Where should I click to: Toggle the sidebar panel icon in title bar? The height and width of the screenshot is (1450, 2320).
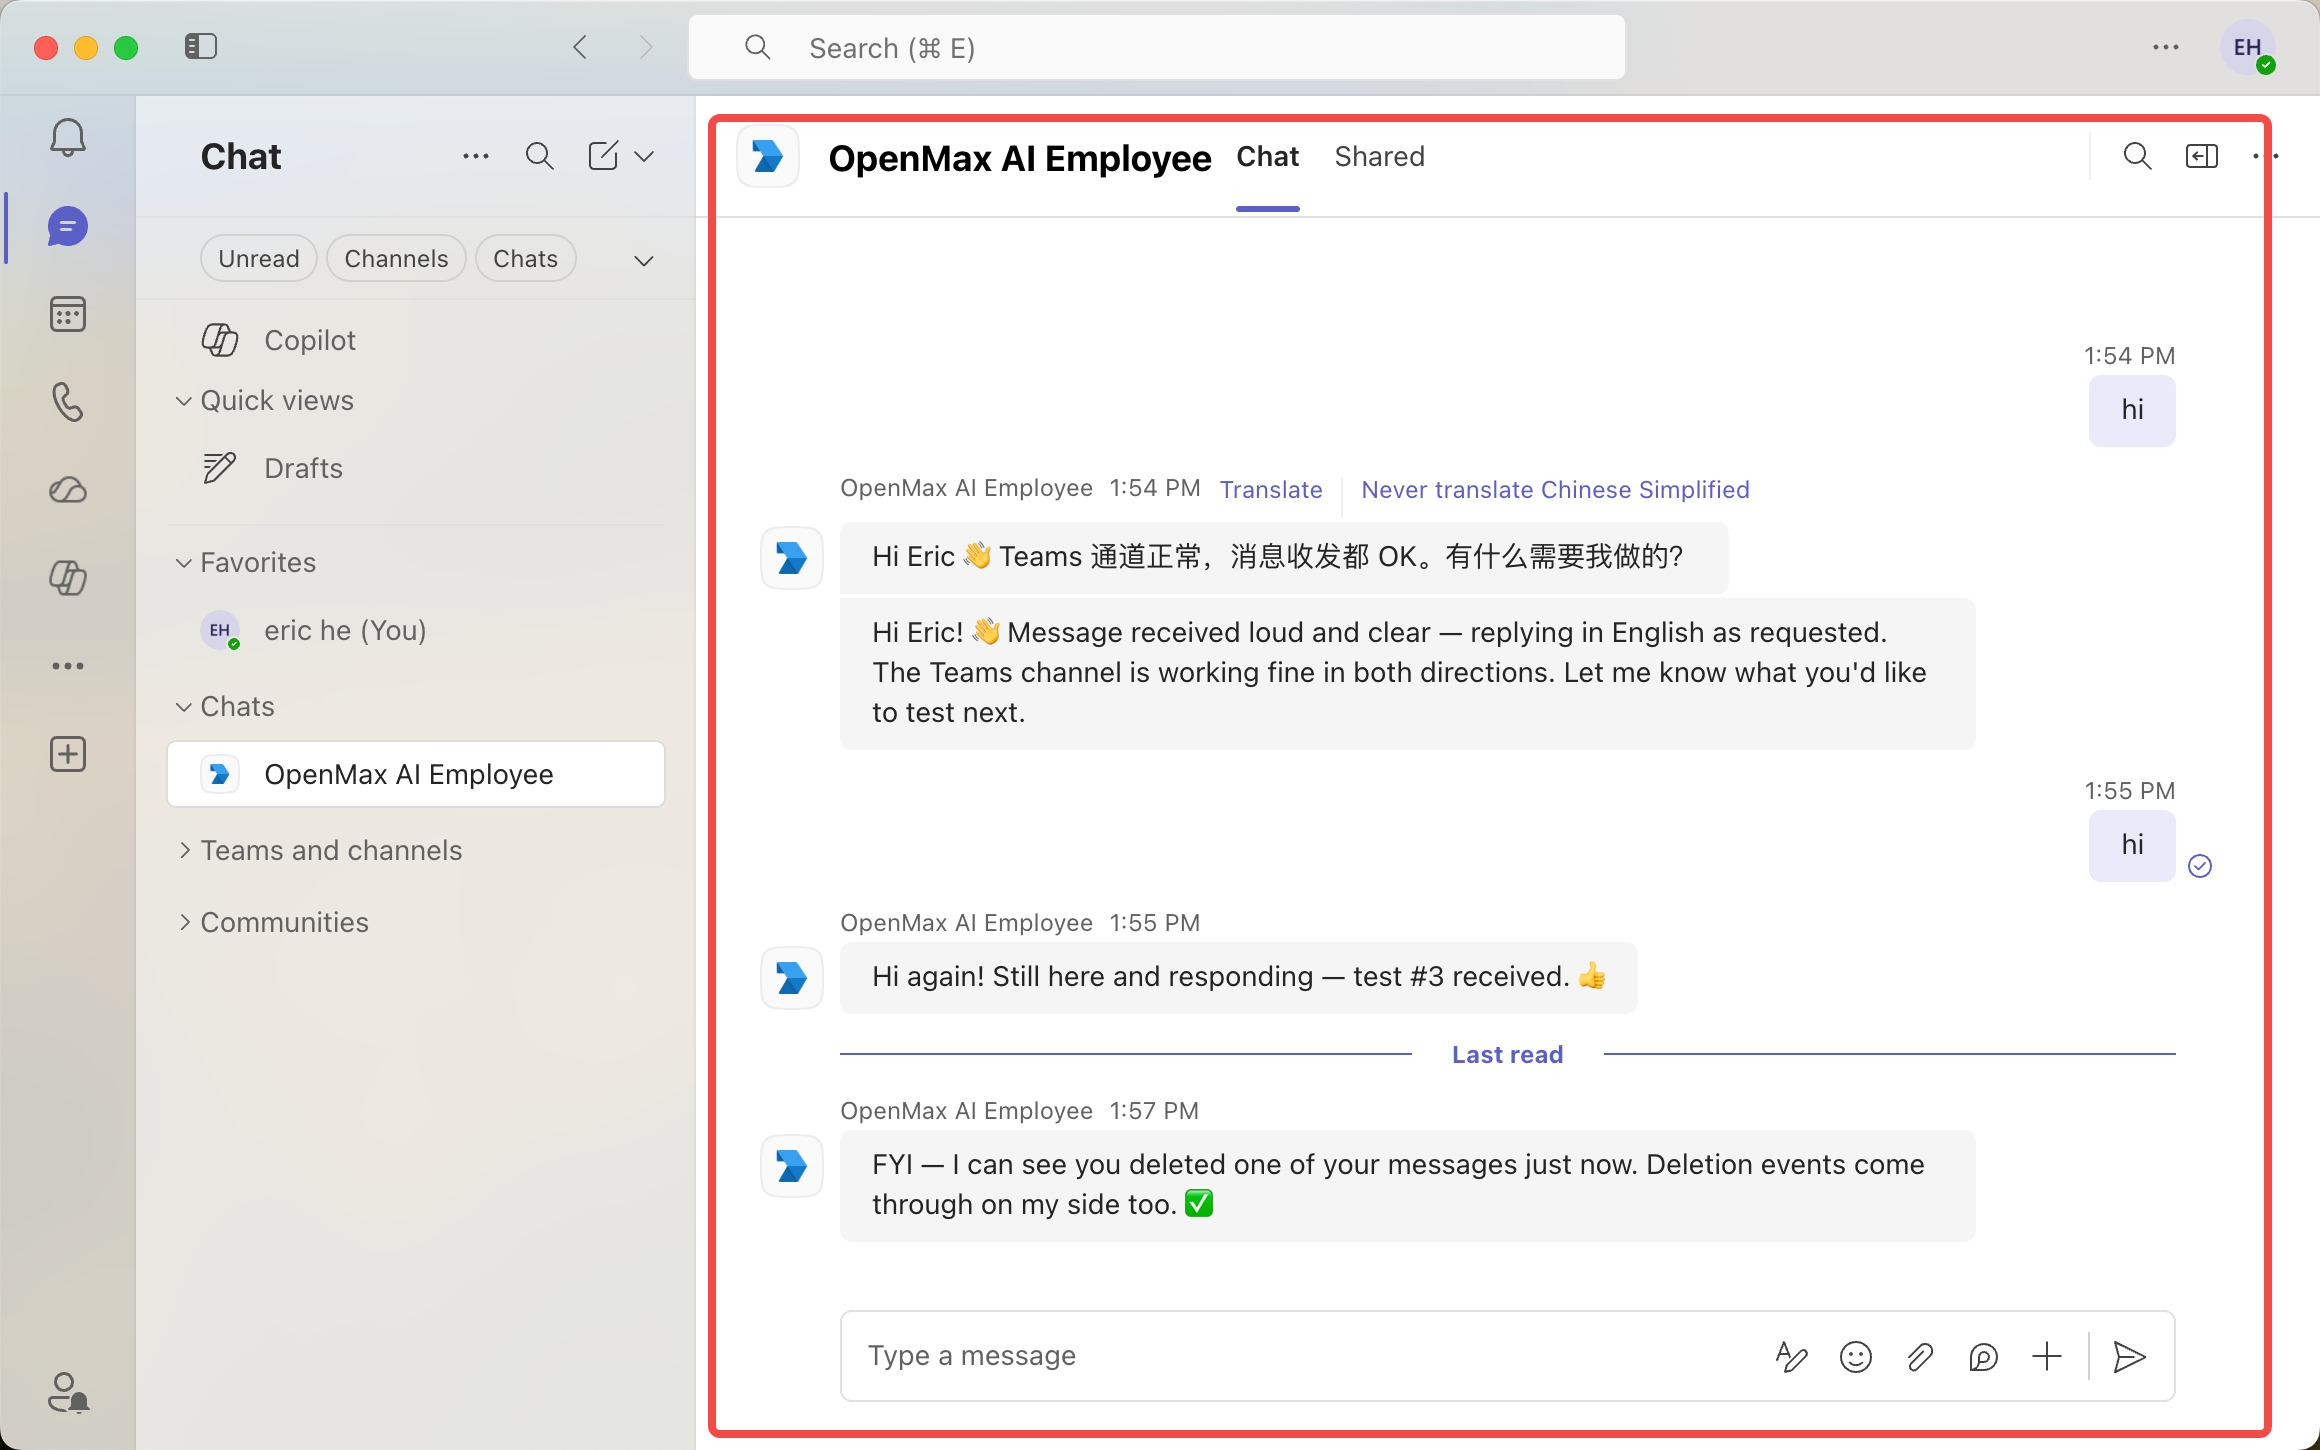(201, 46)
